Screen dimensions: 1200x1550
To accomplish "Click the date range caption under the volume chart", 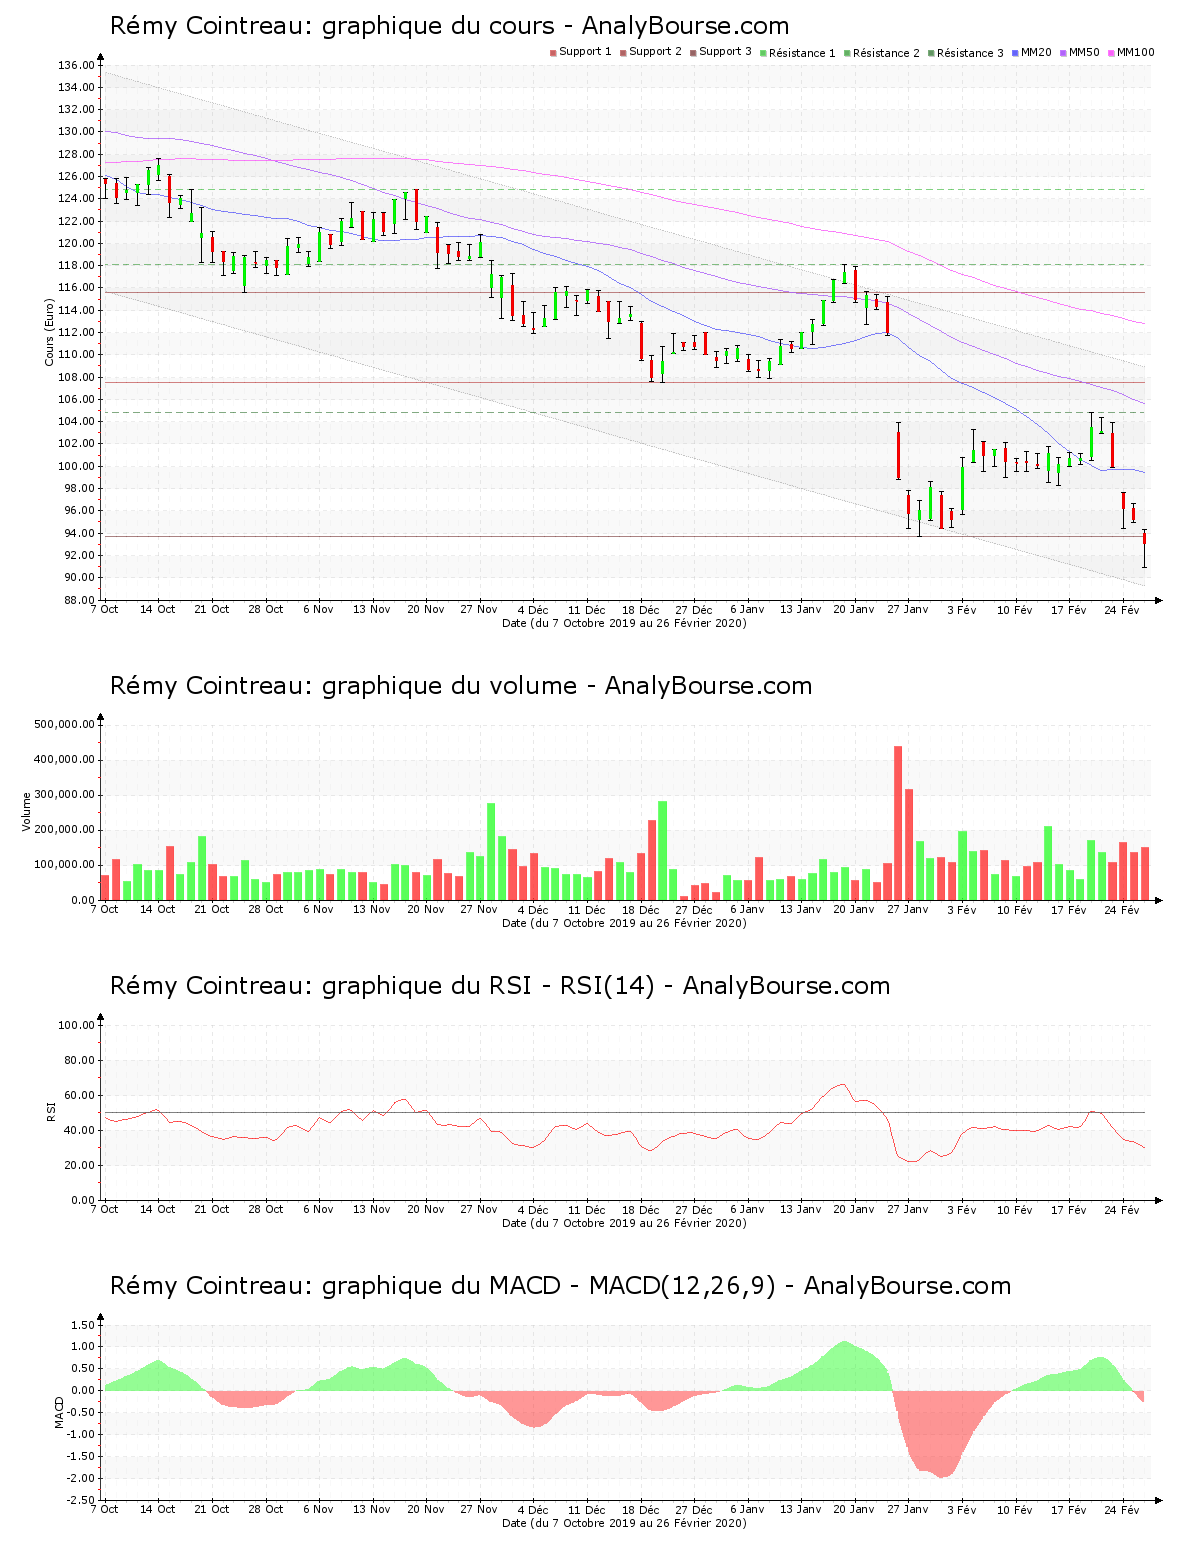I will pos(624,923).
